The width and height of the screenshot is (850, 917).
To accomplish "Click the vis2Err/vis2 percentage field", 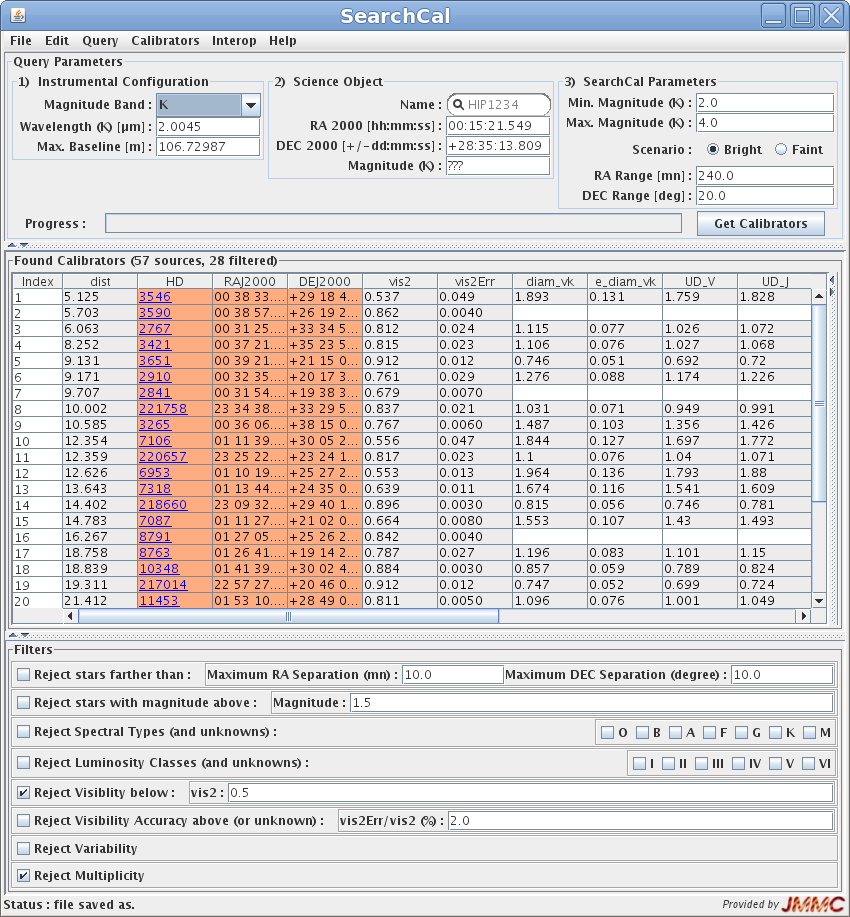I will 641,821.
